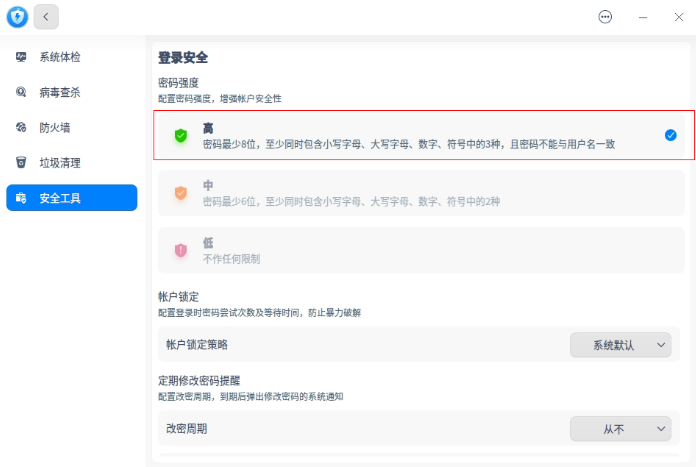This screenshot has height=467, width=696.
Task: Click the 防火墙 icon
Action: point(21,127)
